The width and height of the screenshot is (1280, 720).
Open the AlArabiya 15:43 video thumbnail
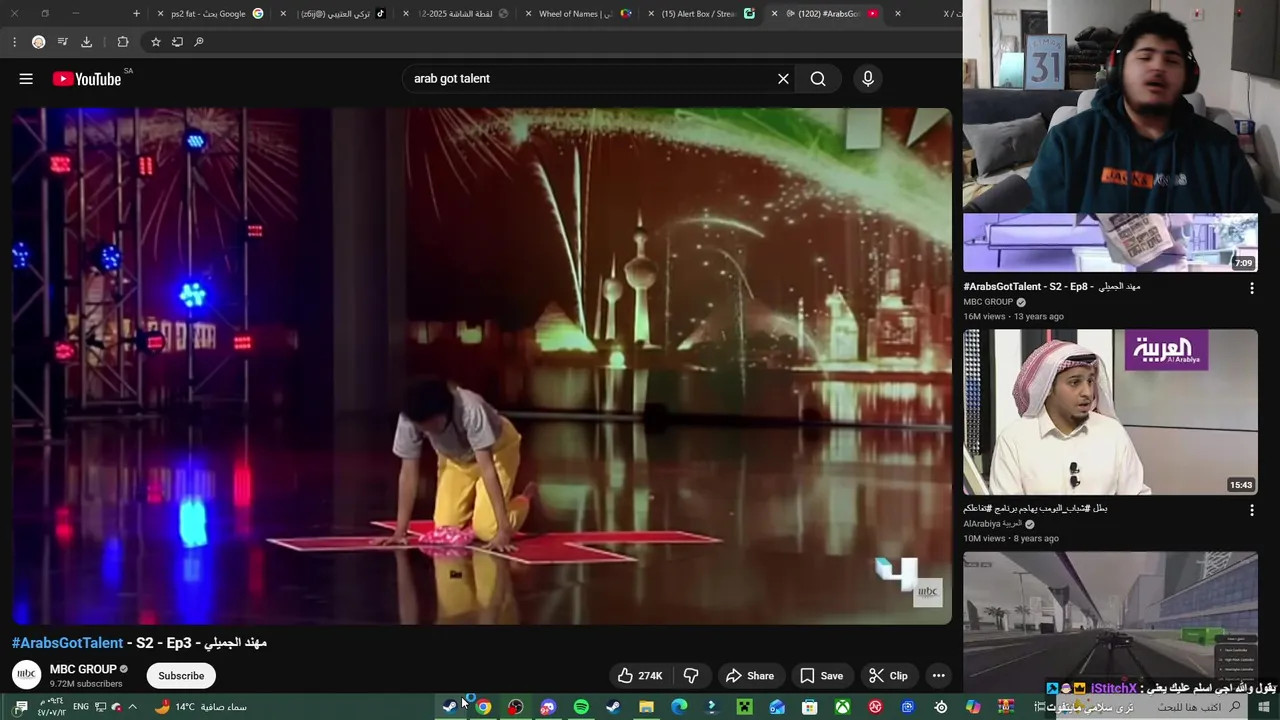pyautogui.click(x=1110, y=412)
